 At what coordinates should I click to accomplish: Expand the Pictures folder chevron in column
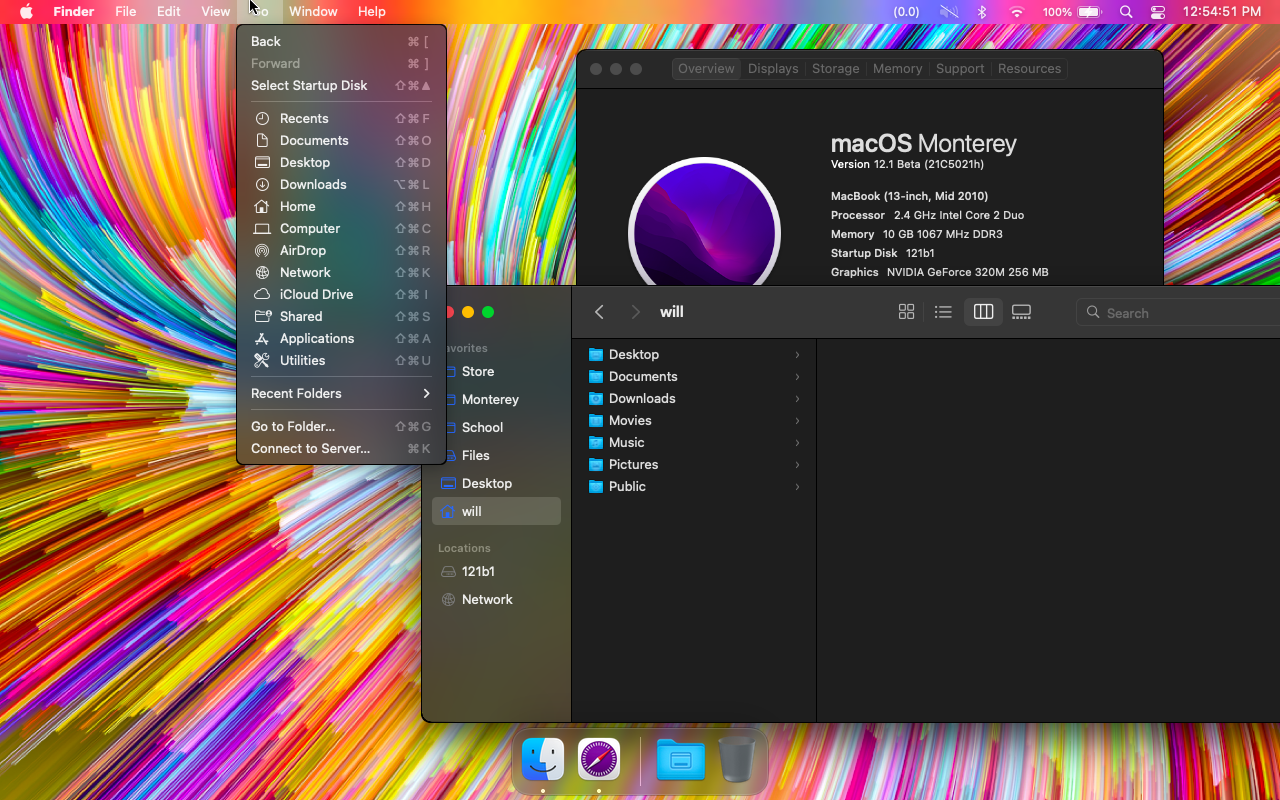click(797, 464)
